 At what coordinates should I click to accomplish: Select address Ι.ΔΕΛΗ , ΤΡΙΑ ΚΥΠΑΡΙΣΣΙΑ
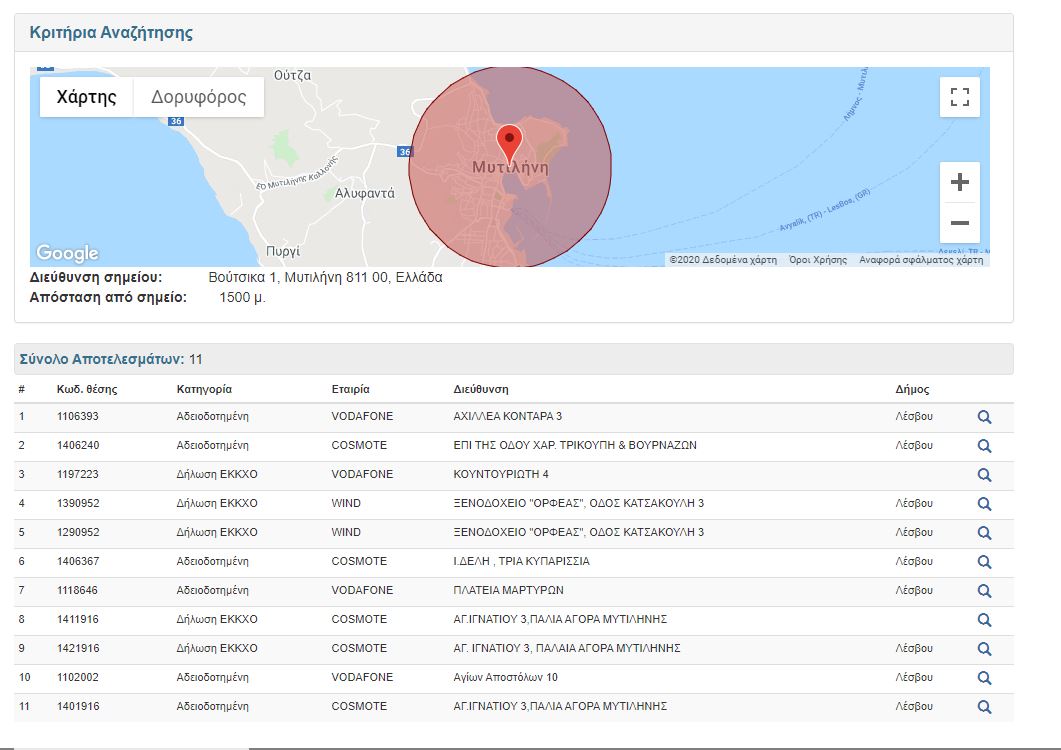tap(521, 561)
